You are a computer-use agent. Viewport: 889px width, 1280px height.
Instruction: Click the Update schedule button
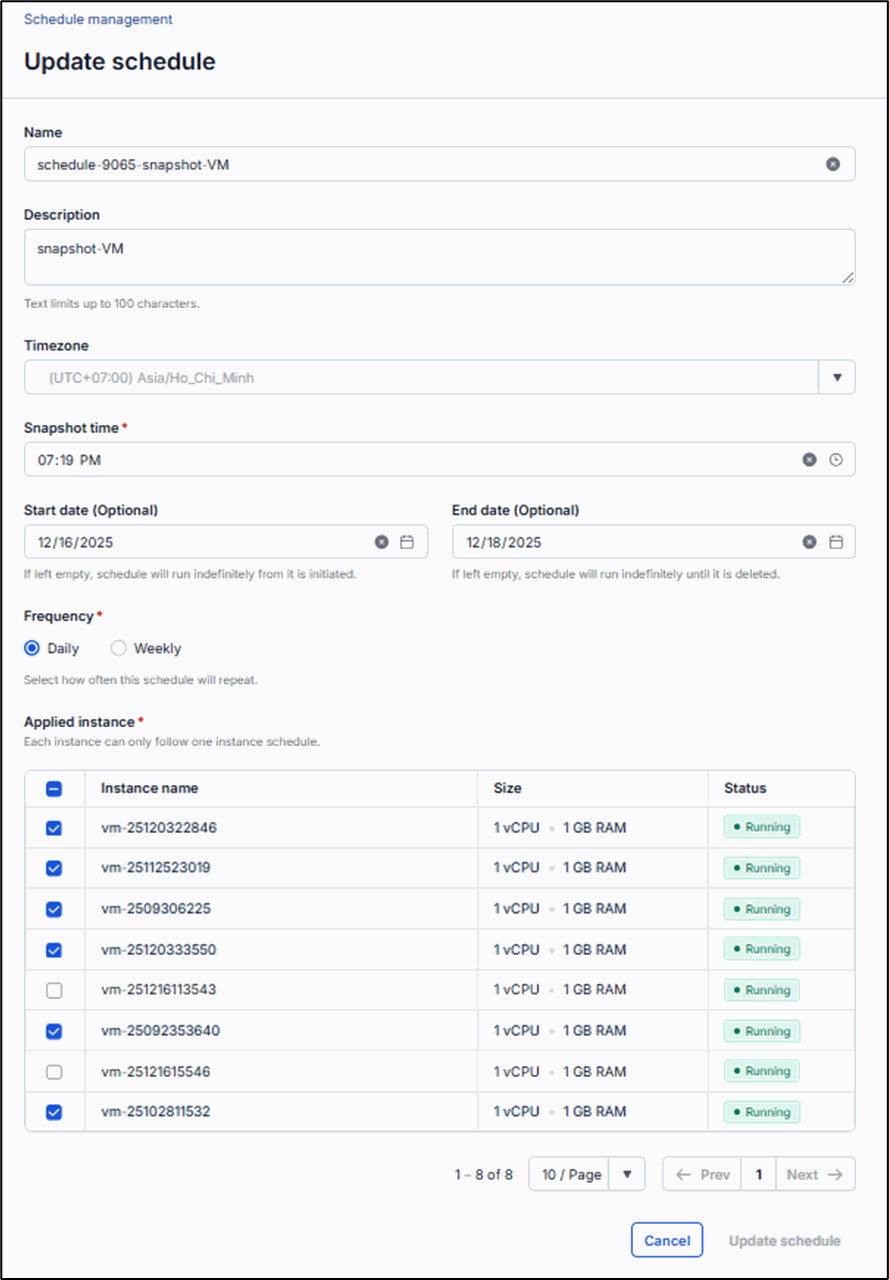click(x=785, y=1240)
